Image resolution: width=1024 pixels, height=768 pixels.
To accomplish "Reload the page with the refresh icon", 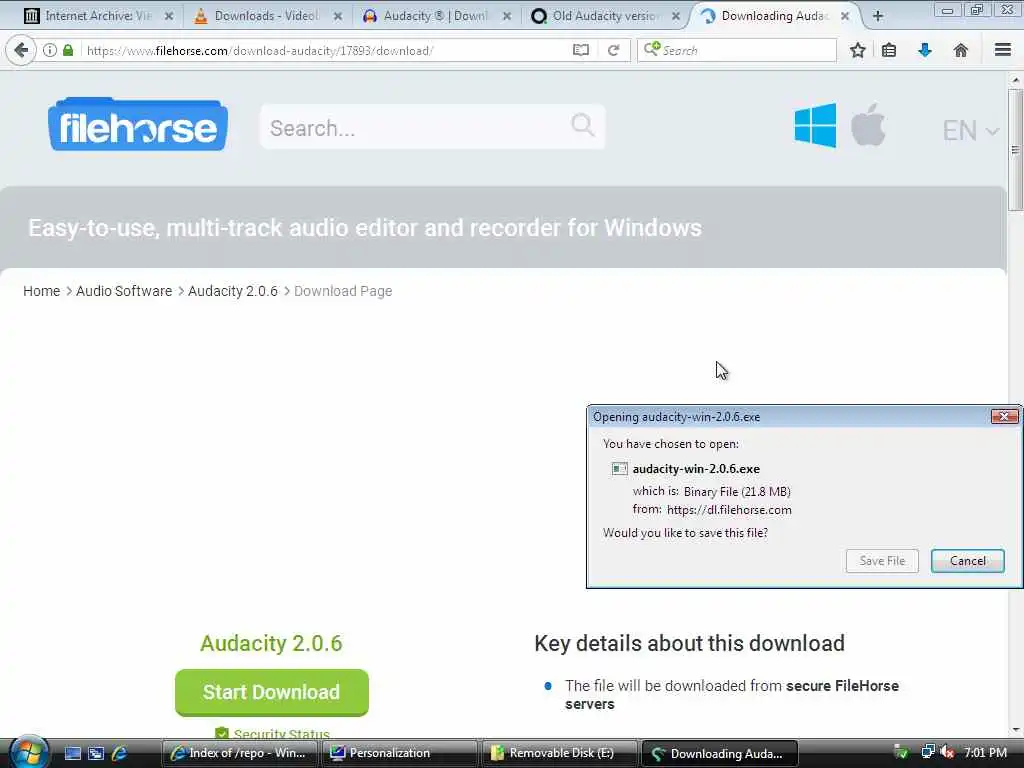I will [613, 50].
